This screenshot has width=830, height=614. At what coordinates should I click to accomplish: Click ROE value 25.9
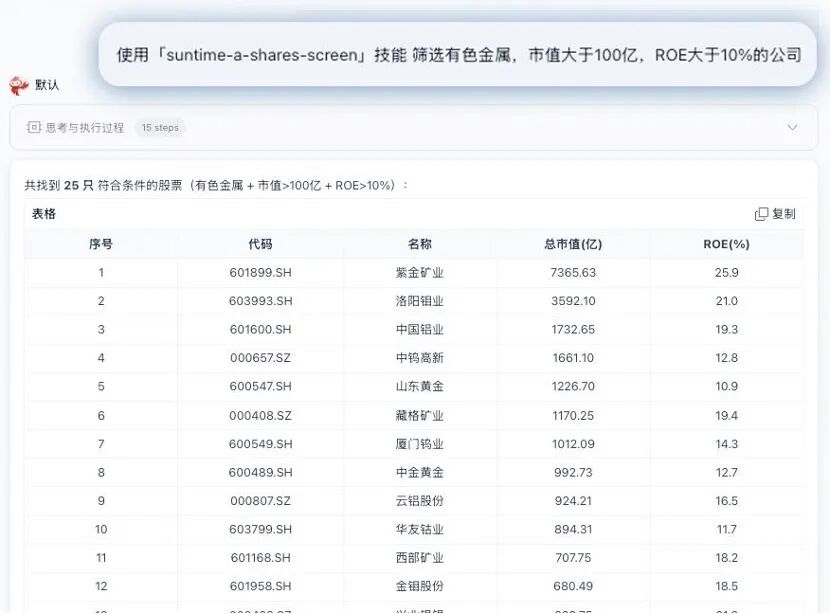point(726,273)
